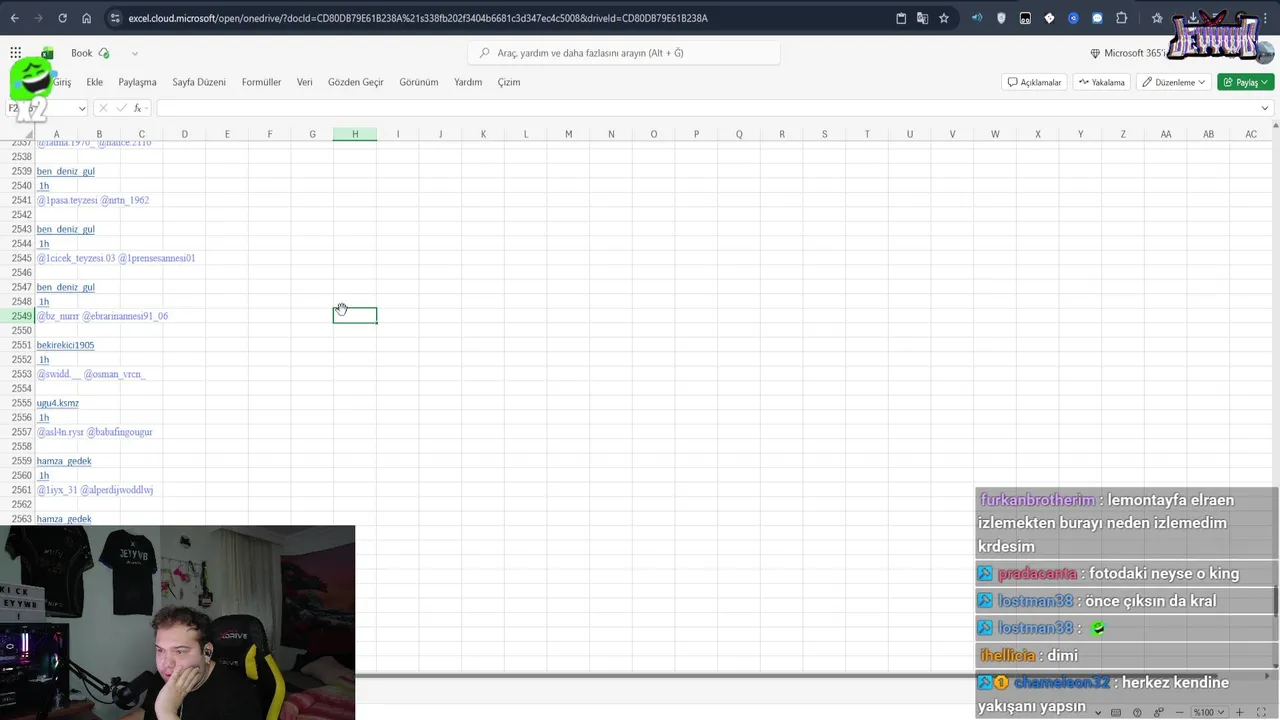The width and height of the screenshot is (1280, 720).
Task: Zoom in with the plus icon in status bar
Action: pos(1240,712)
